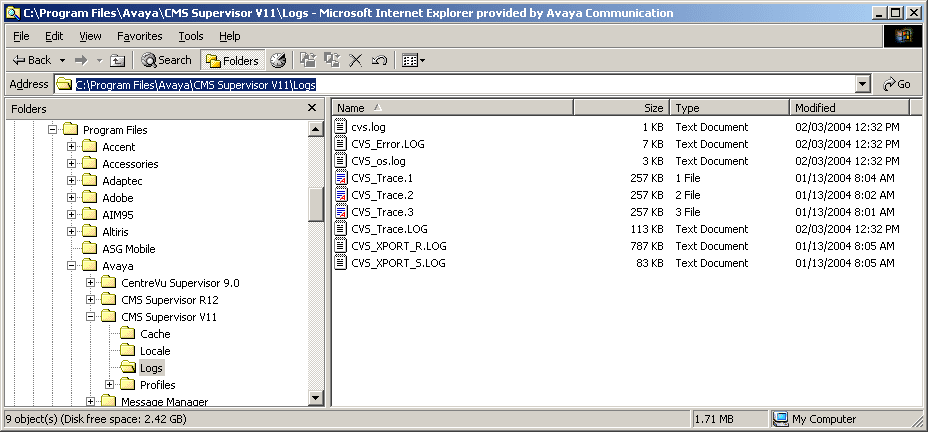Open the File menu
This screenshot has height=432, width=928.
(x=21, y=36)
